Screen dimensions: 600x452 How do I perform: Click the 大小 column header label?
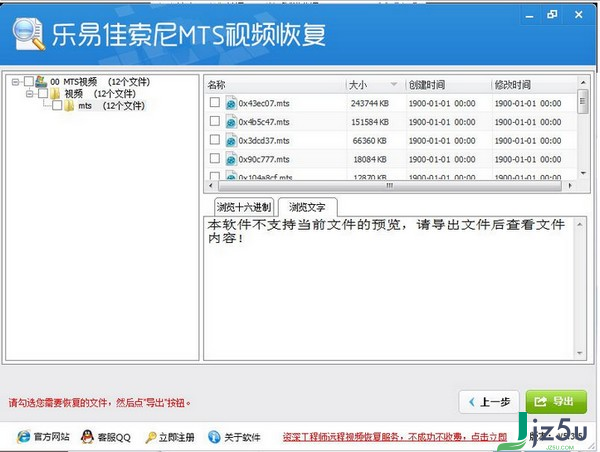click(359, 85)
